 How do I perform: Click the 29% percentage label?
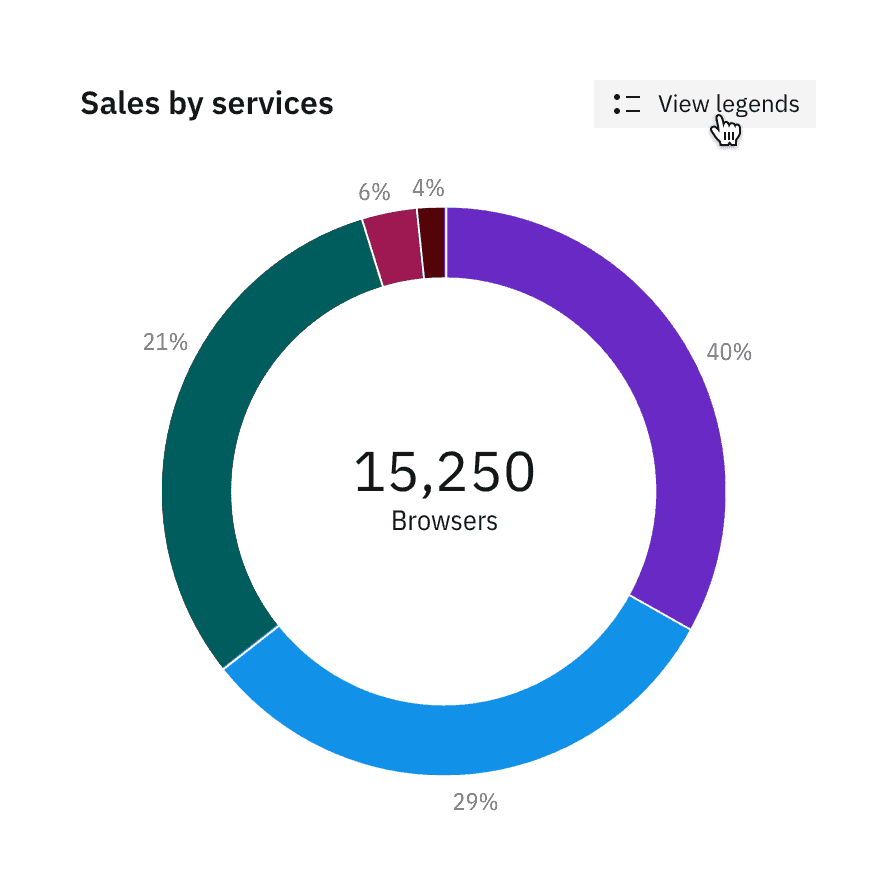(x=475, y=802)
